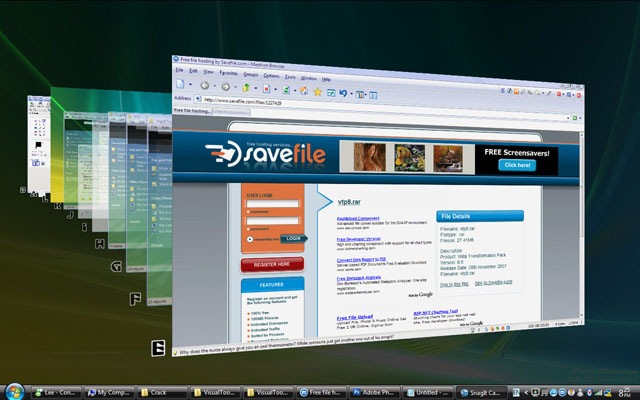This screenshot has height=400, width=640.
Task: Stop loading with the red X page icon
Action: pos(267,89)
